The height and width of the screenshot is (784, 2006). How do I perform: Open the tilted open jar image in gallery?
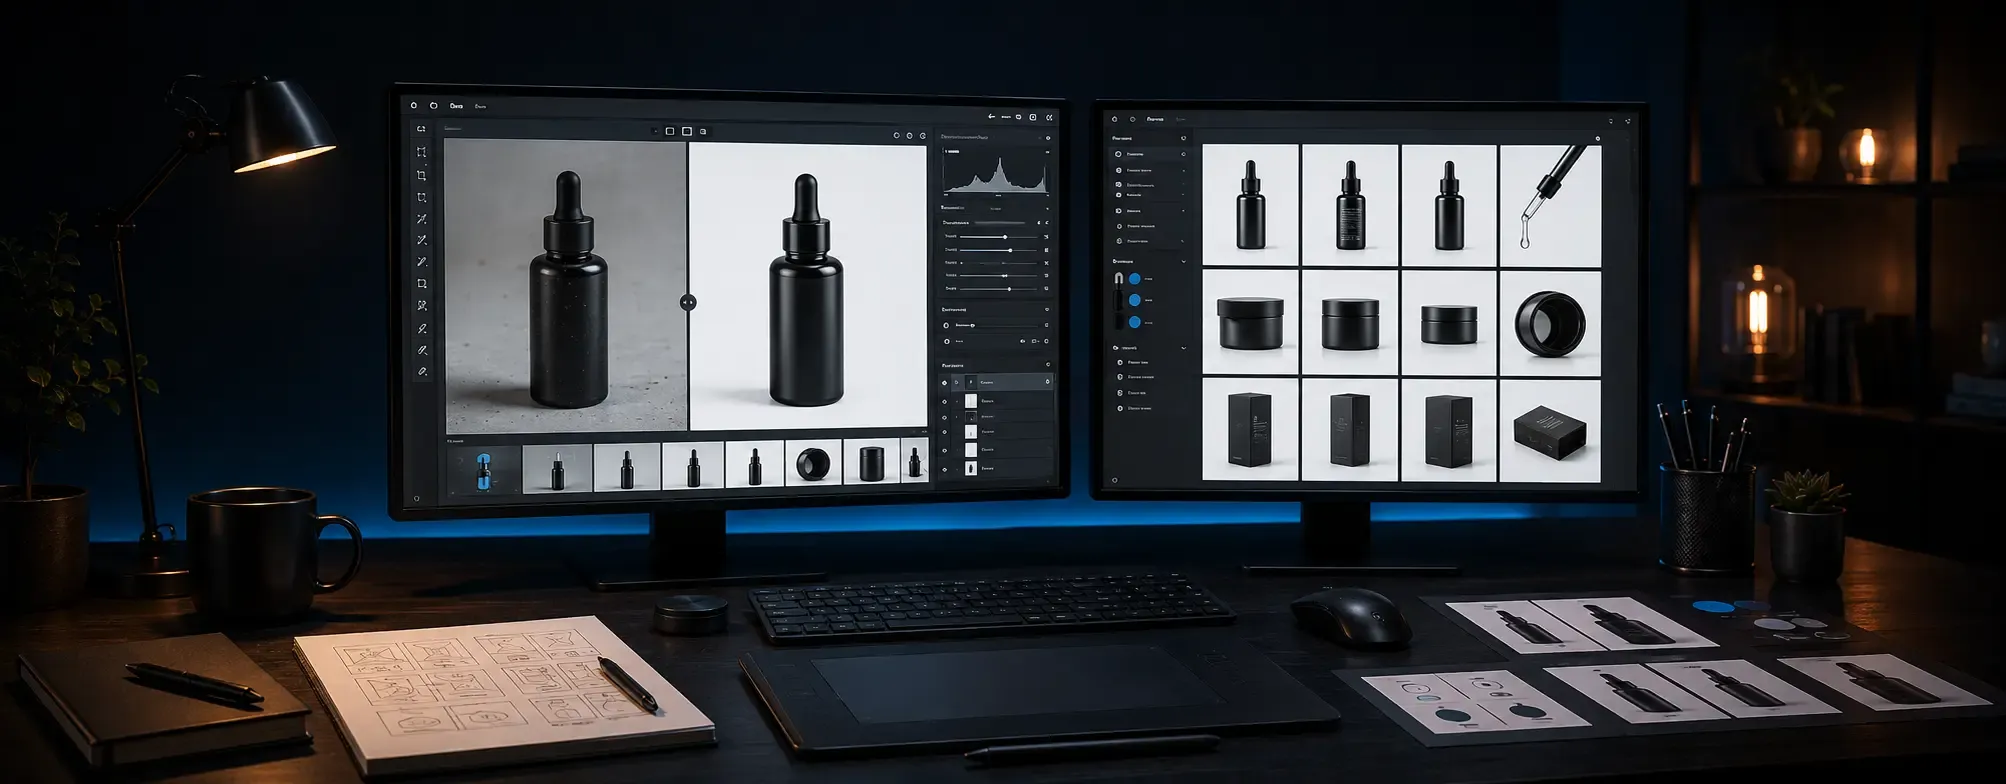1550,322
